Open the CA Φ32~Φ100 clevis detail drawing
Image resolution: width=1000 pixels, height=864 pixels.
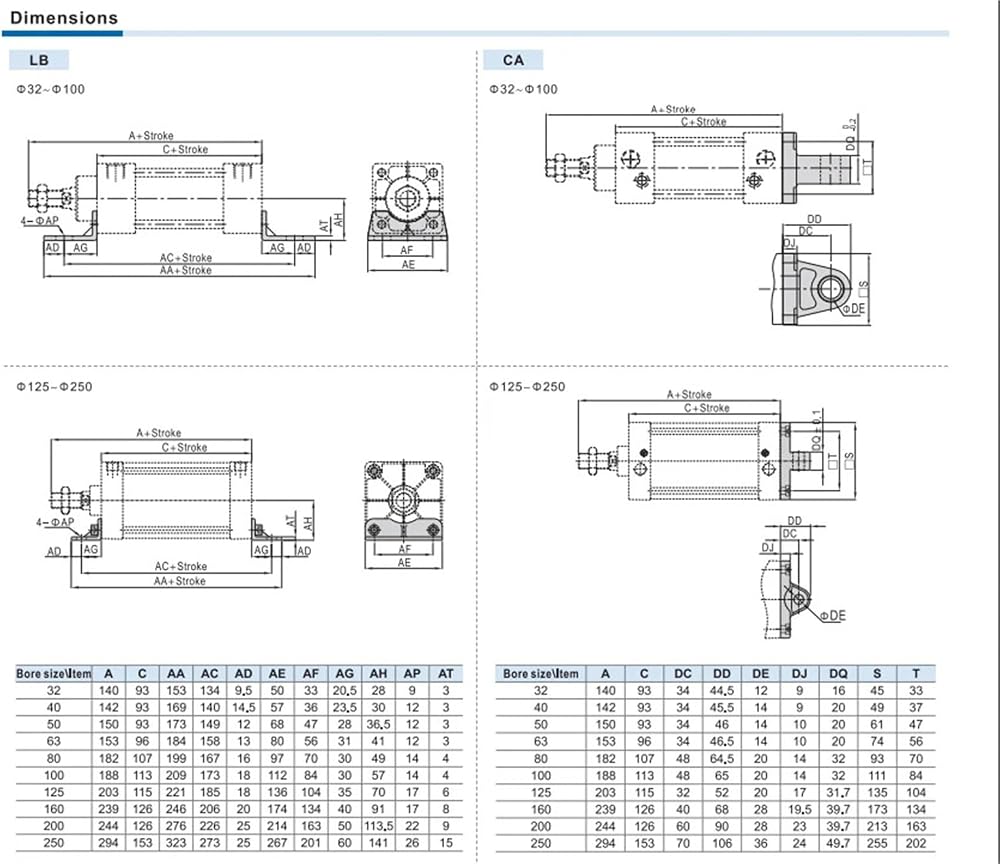(x=814, y=270)
